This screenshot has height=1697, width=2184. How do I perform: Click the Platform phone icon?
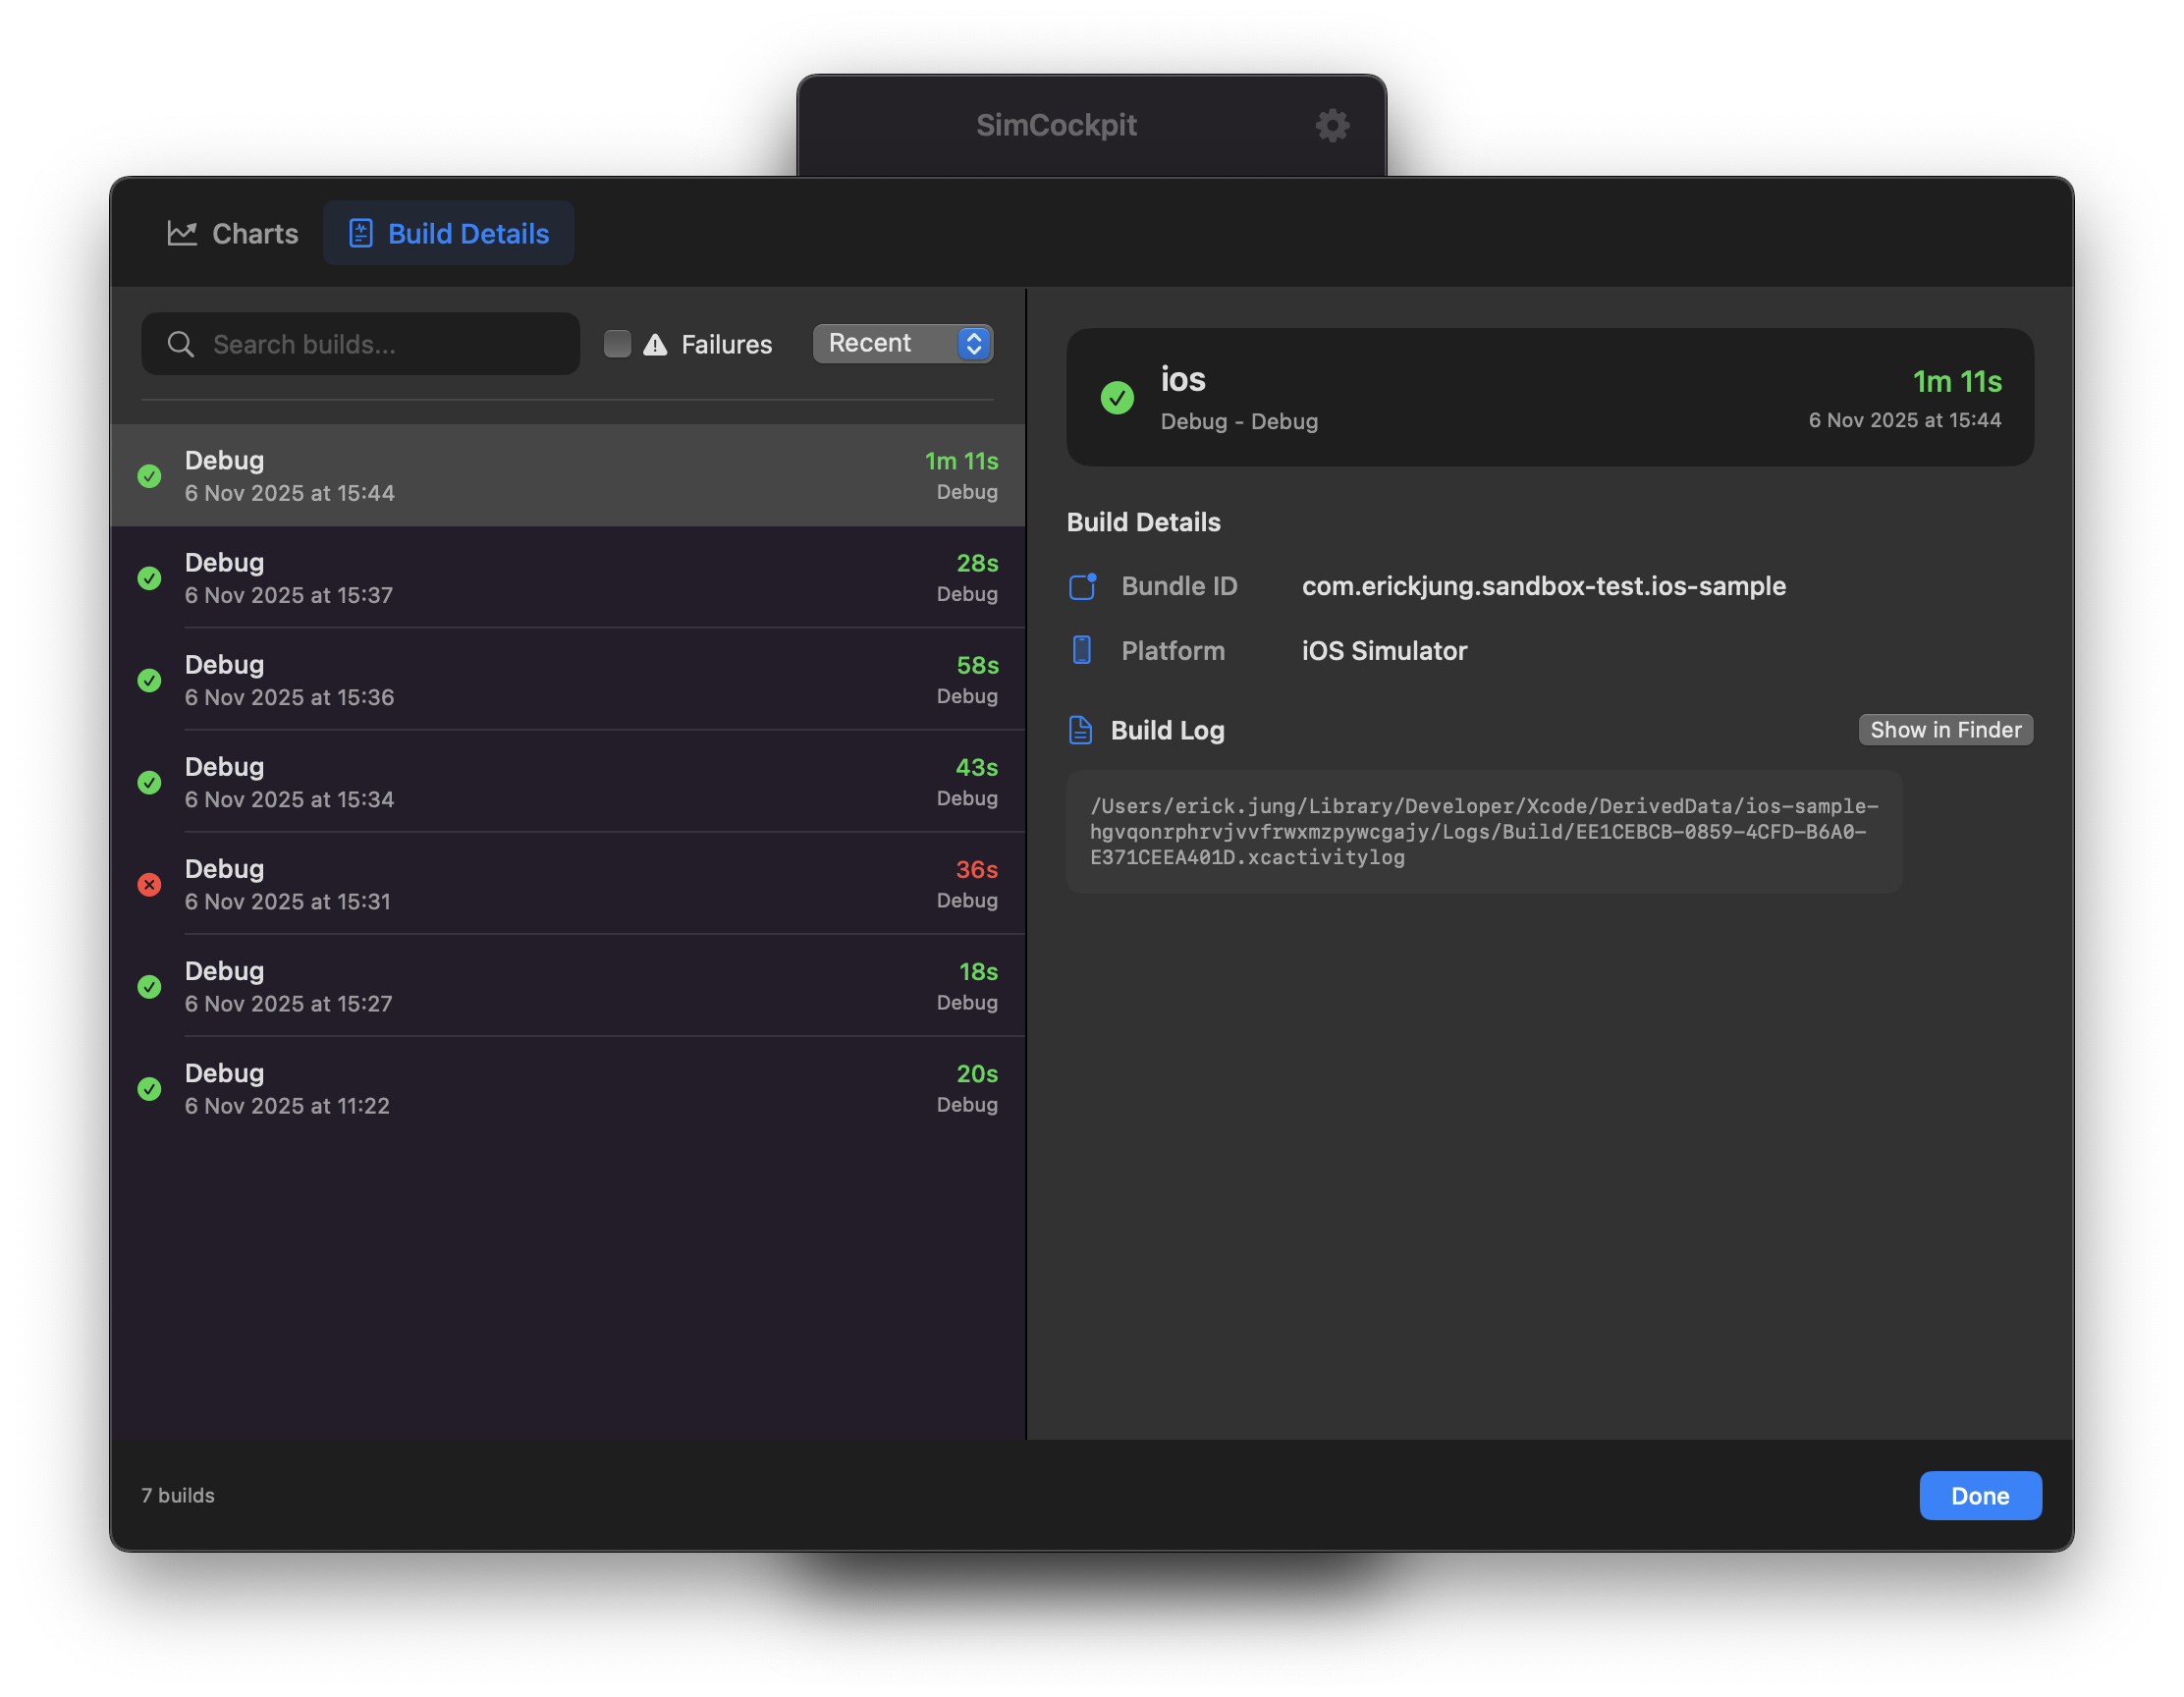pos(1082,650)
